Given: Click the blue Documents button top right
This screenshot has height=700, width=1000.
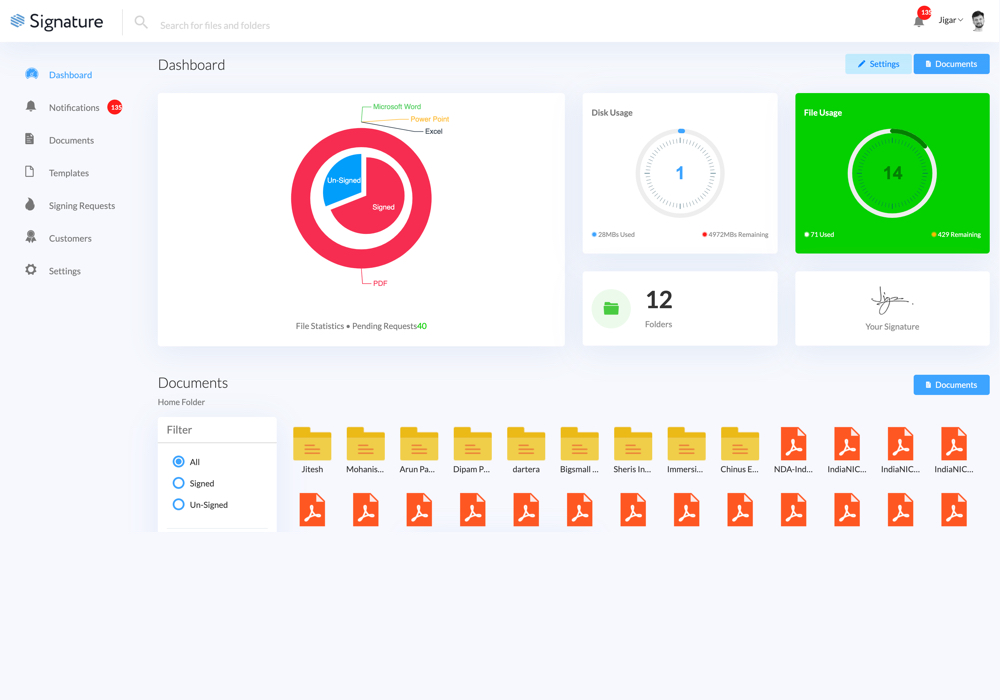Looking at the screenshot, I should tap(951, 63).
